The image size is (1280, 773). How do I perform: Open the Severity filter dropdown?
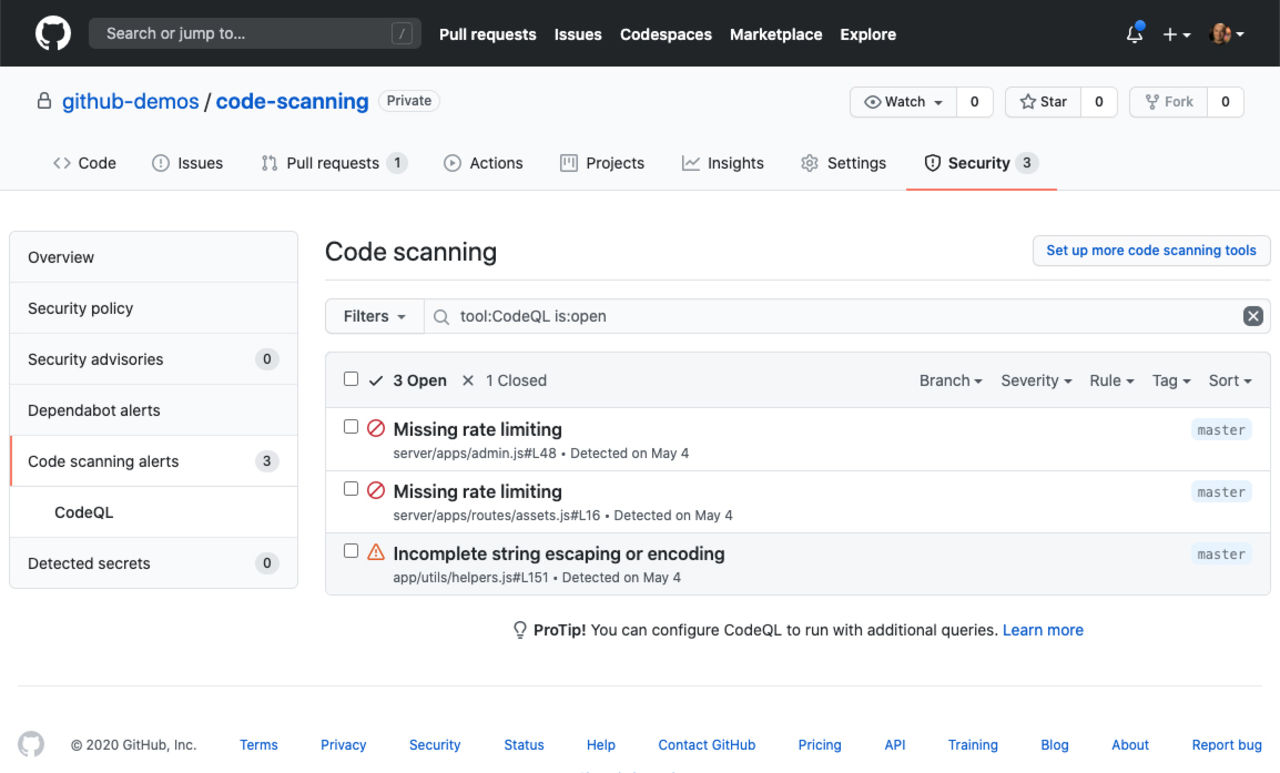click(x=1035, y=380)
